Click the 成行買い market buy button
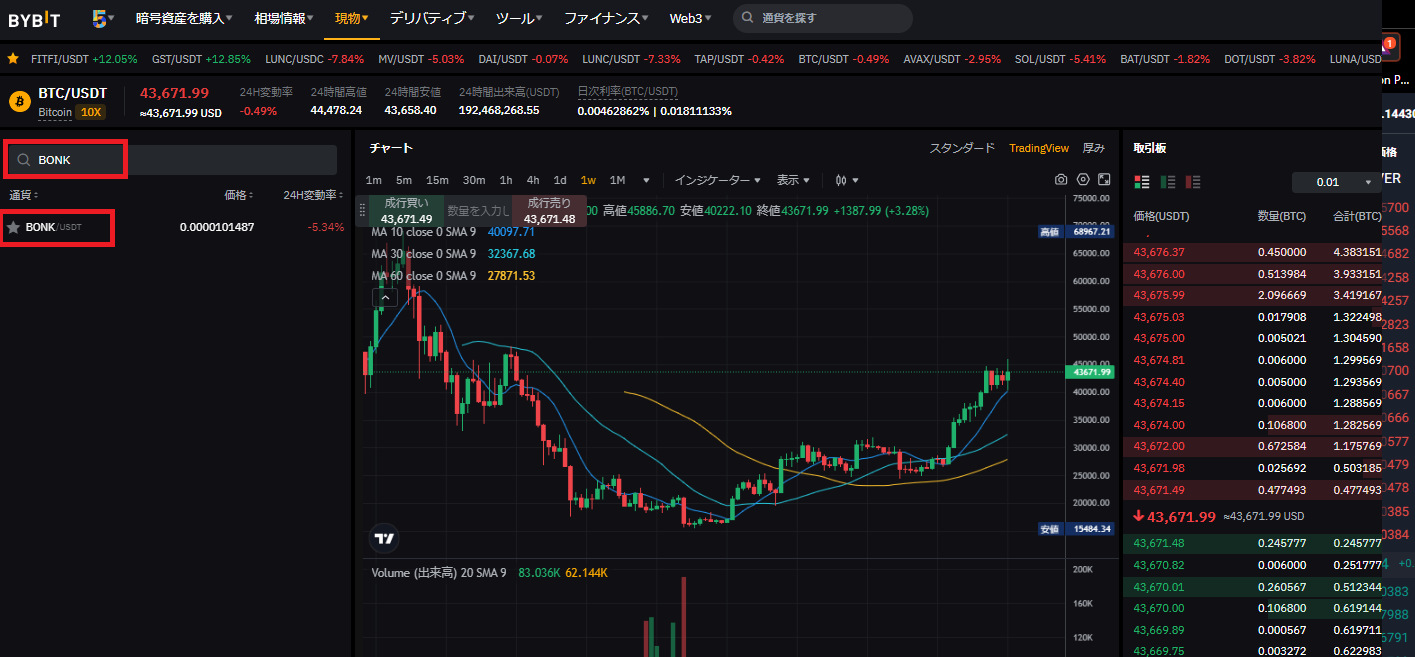Image resolution: width=1415 pixels, height=657 pixels. [x=407, y=211]
